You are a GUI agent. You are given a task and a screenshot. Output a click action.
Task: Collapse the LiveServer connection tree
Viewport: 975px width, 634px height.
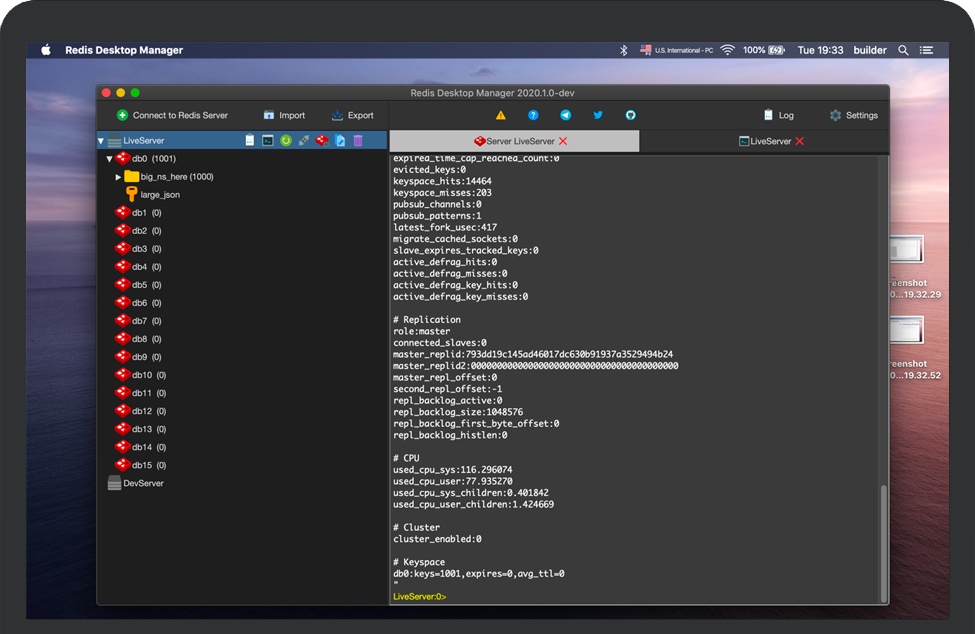click(x=101, y=141)
